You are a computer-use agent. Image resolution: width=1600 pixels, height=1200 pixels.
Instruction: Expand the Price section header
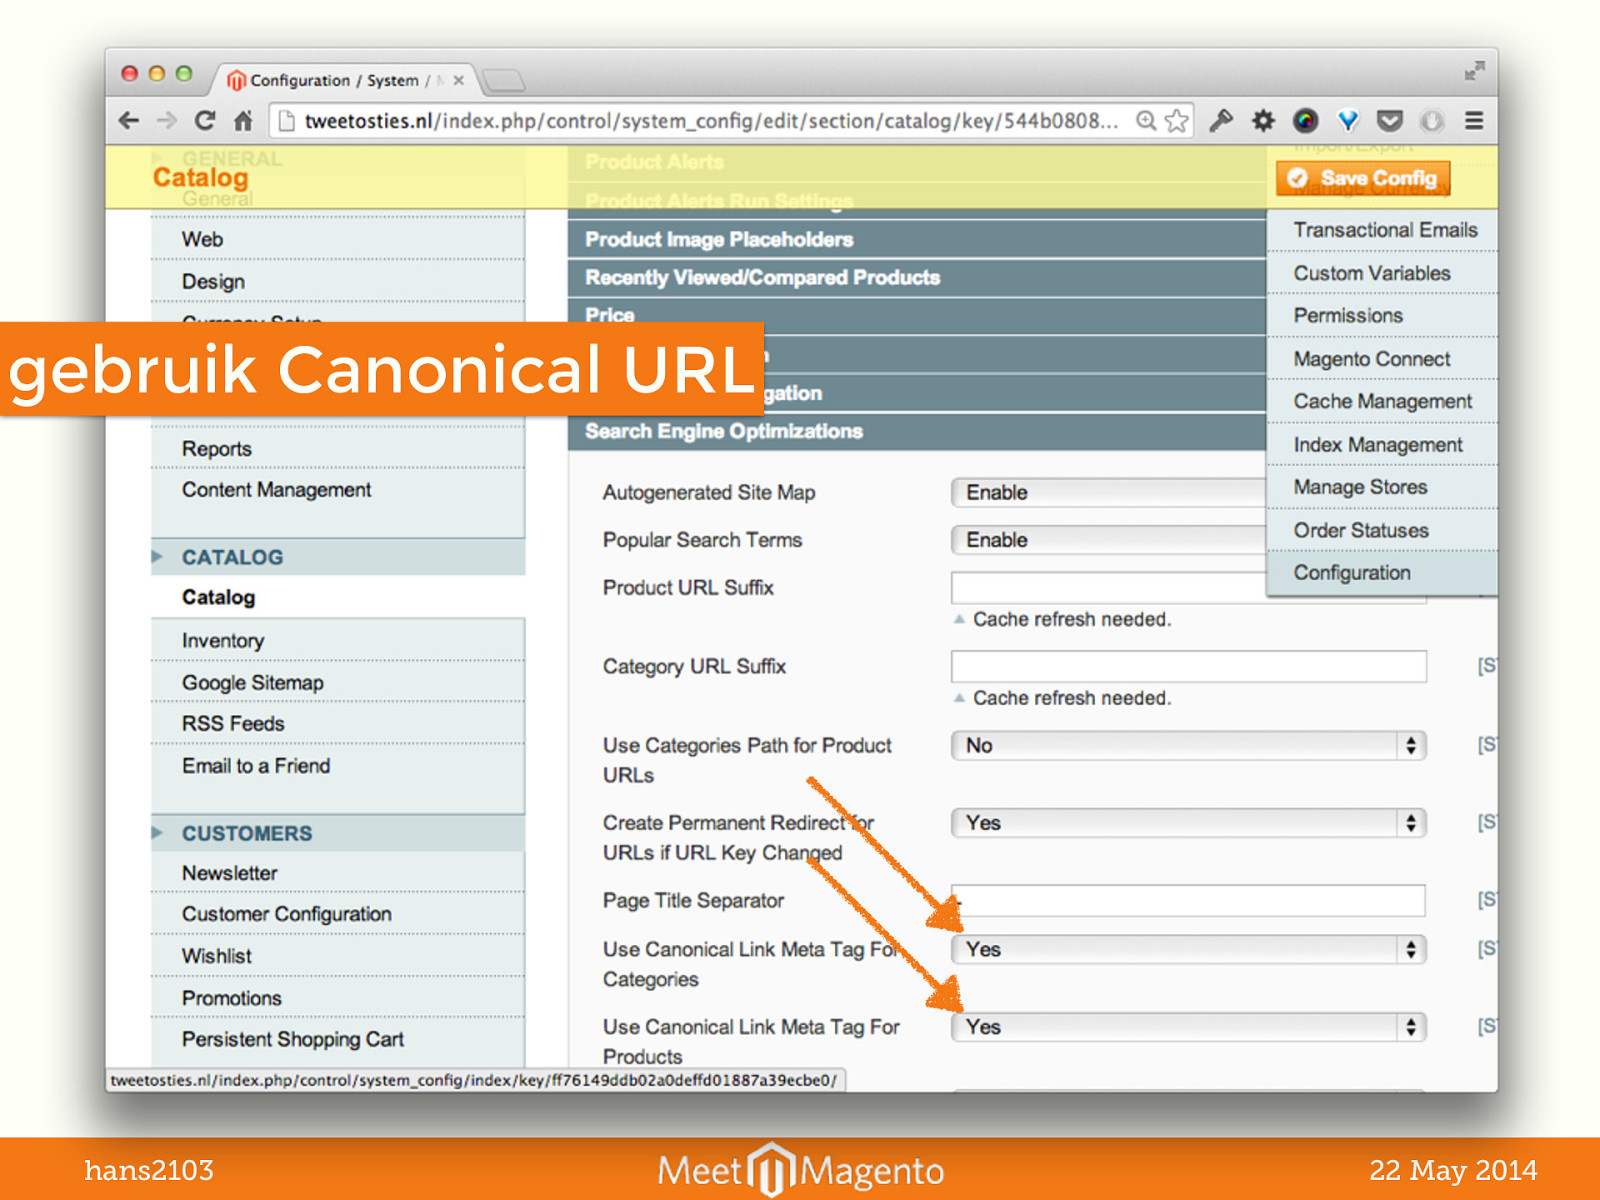pyautogui.click(x=917, y=316)
